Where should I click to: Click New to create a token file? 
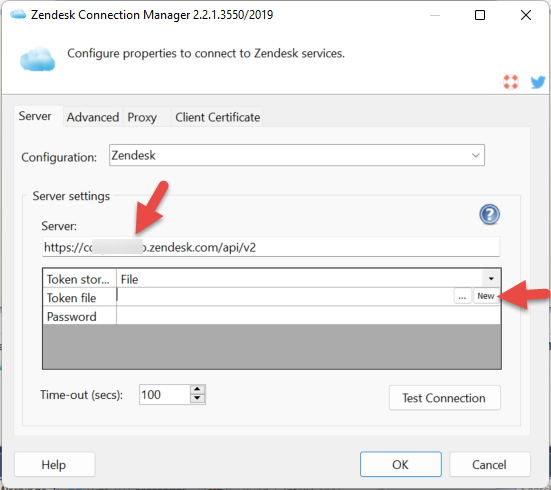486,296
